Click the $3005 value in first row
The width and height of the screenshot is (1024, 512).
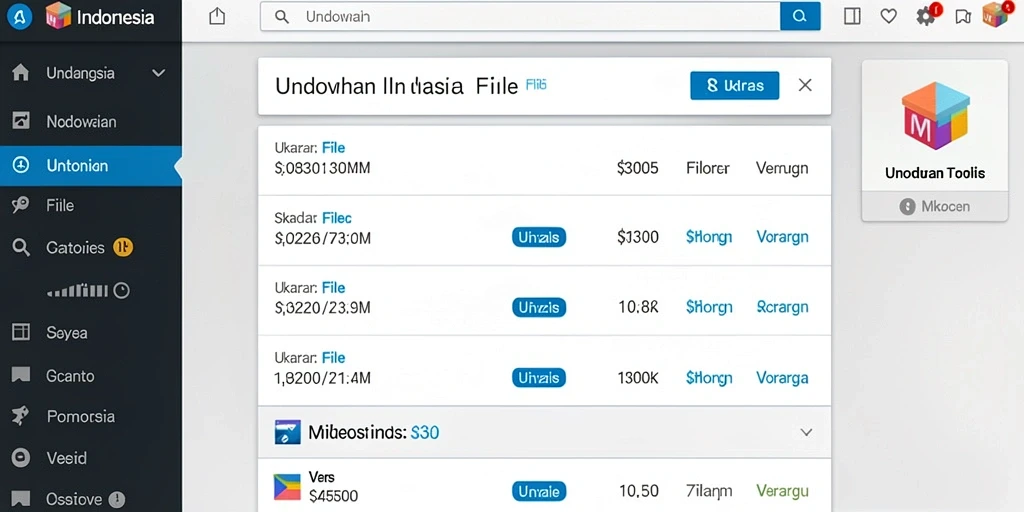(x=637, y=168)
